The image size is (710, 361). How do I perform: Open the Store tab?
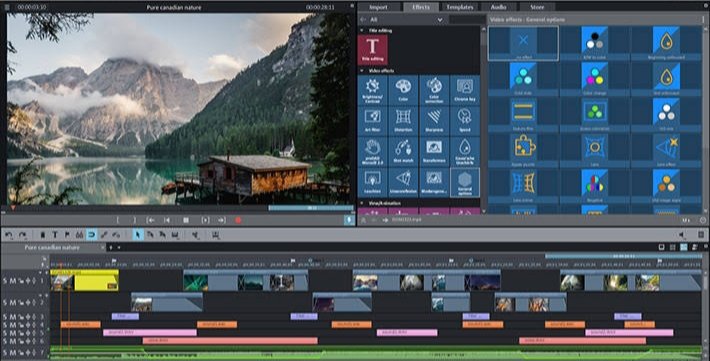537,7
